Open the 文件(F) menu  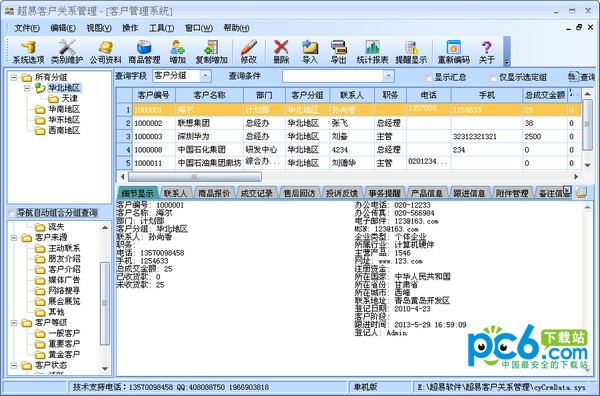26,28
